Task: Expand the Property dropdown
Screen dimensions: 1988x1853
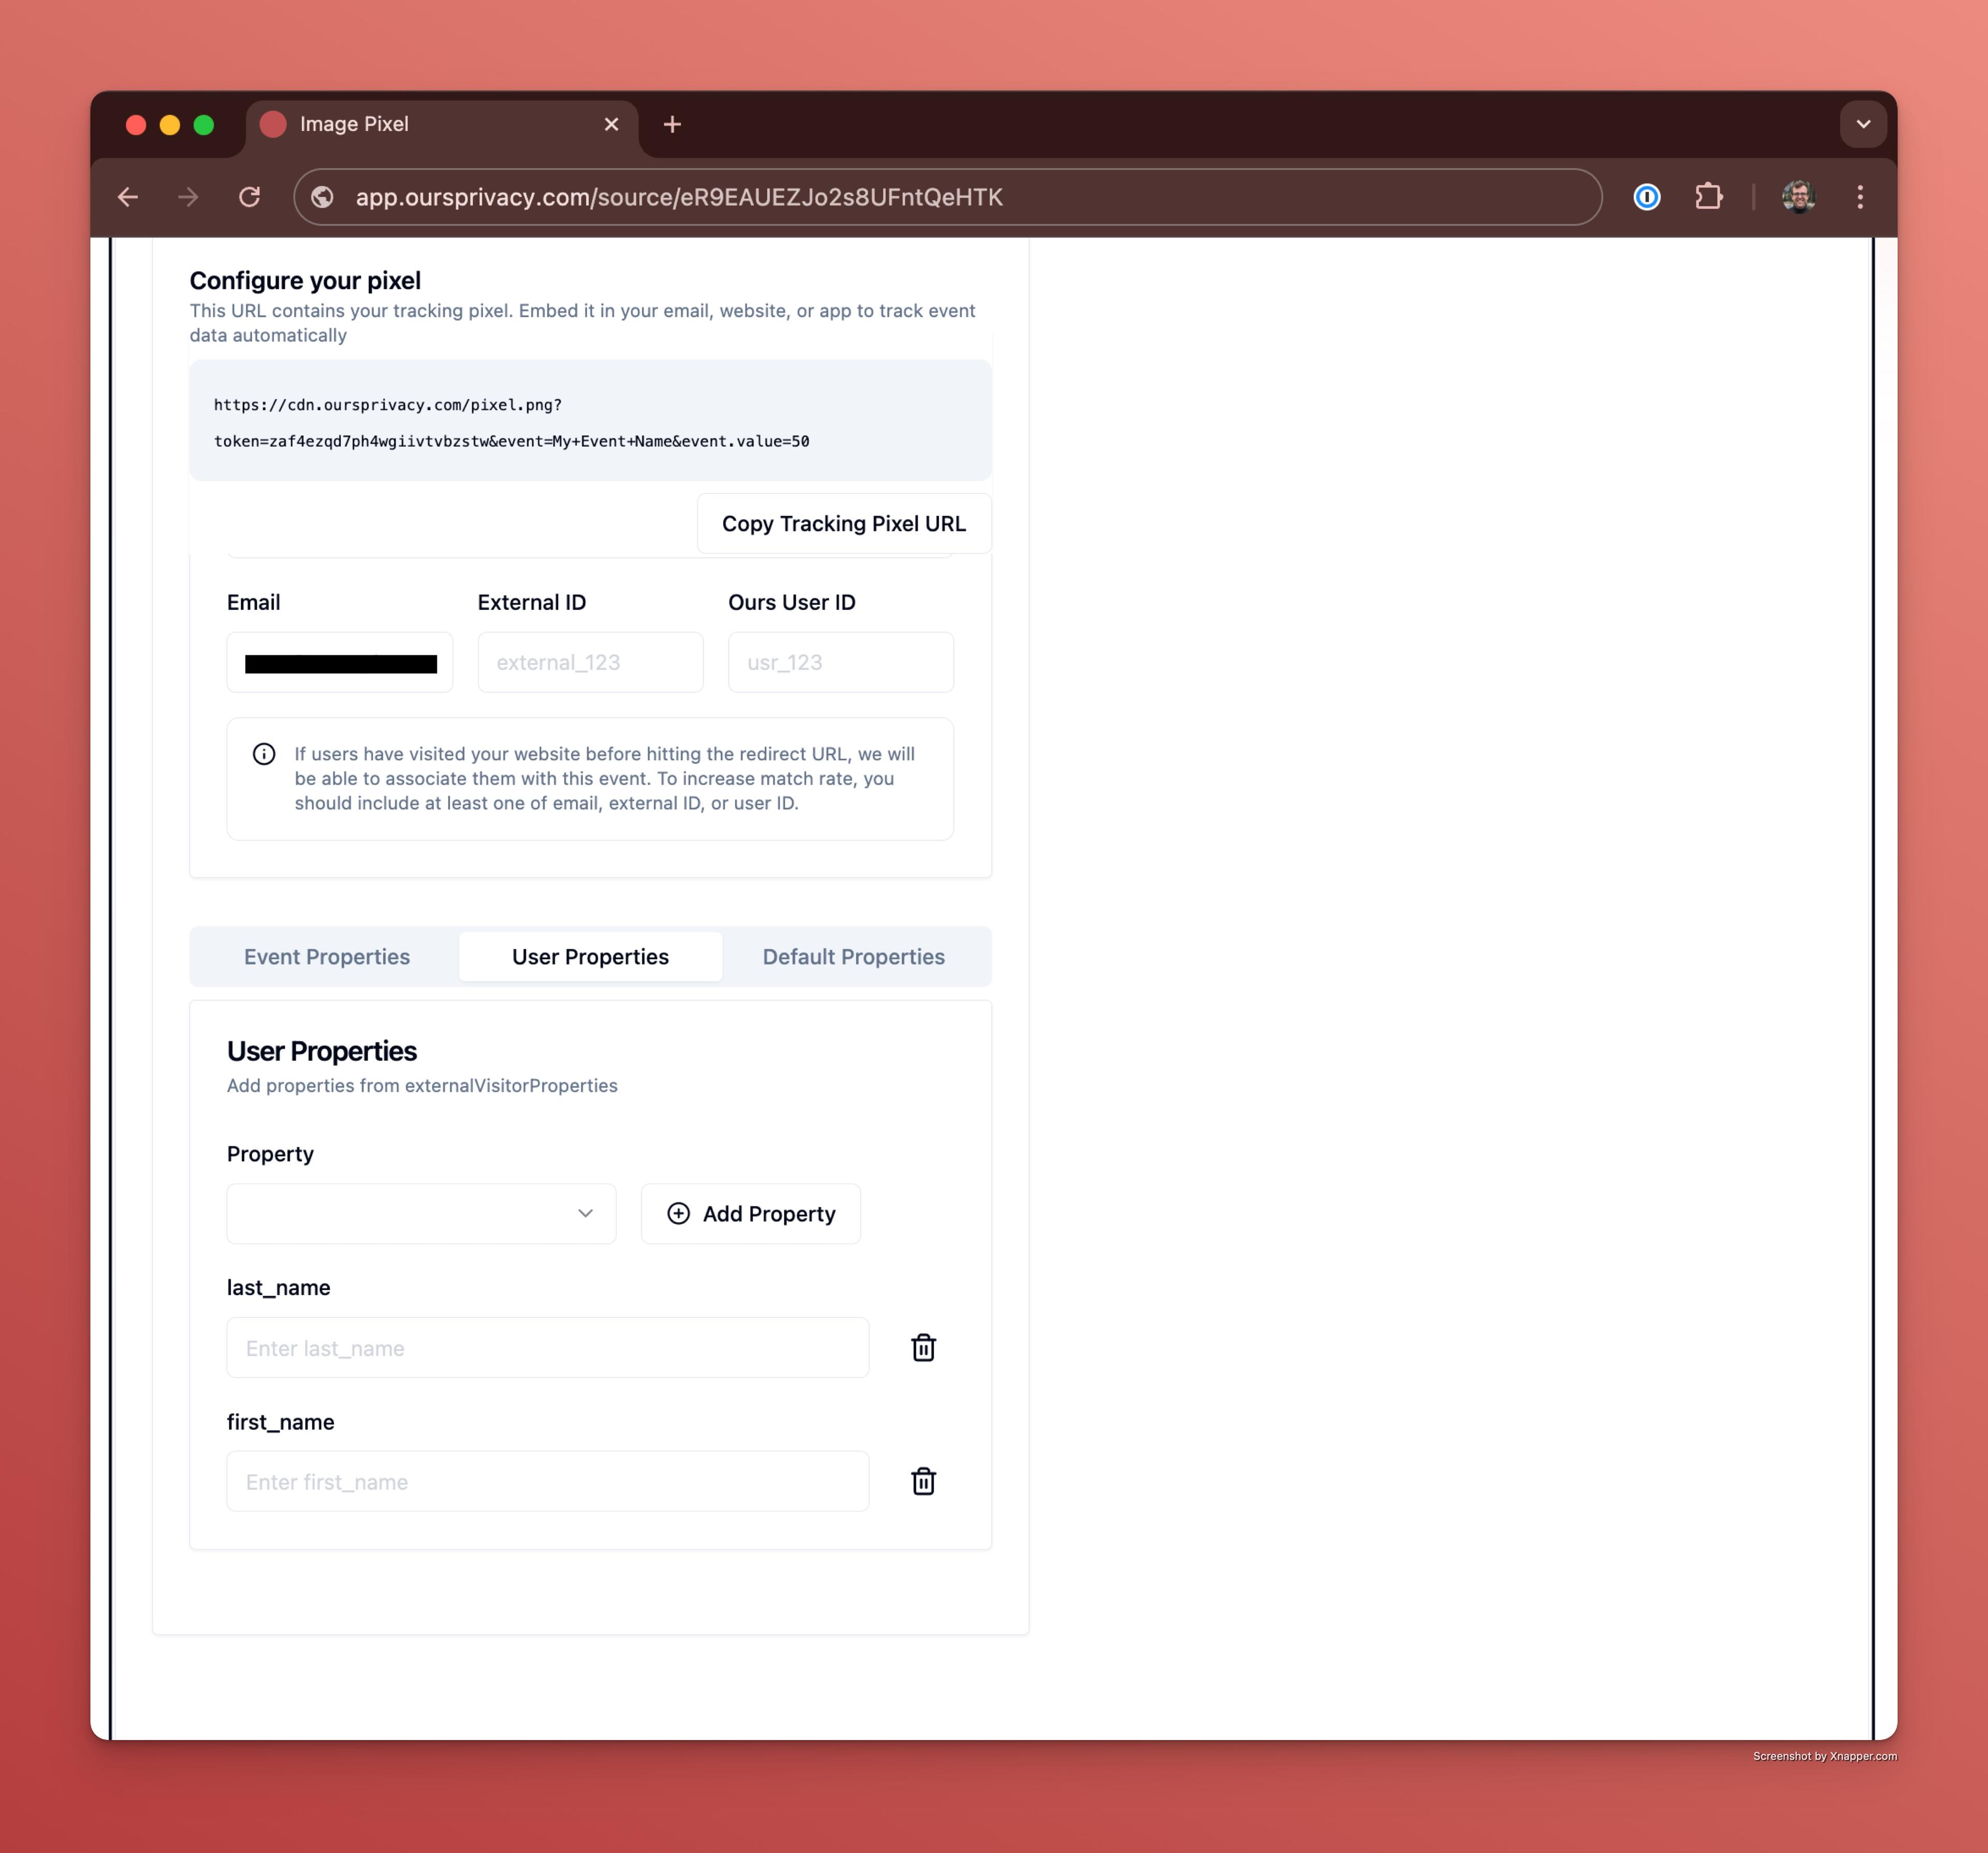Action: [421, 1213]
